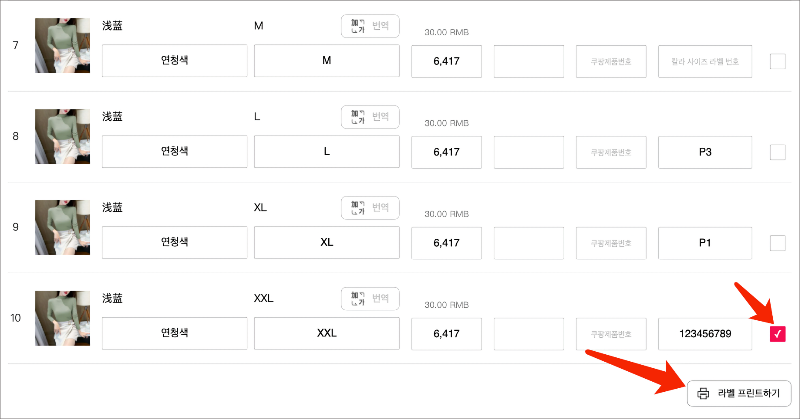Click the translate icon in row 8

[357, 118]
